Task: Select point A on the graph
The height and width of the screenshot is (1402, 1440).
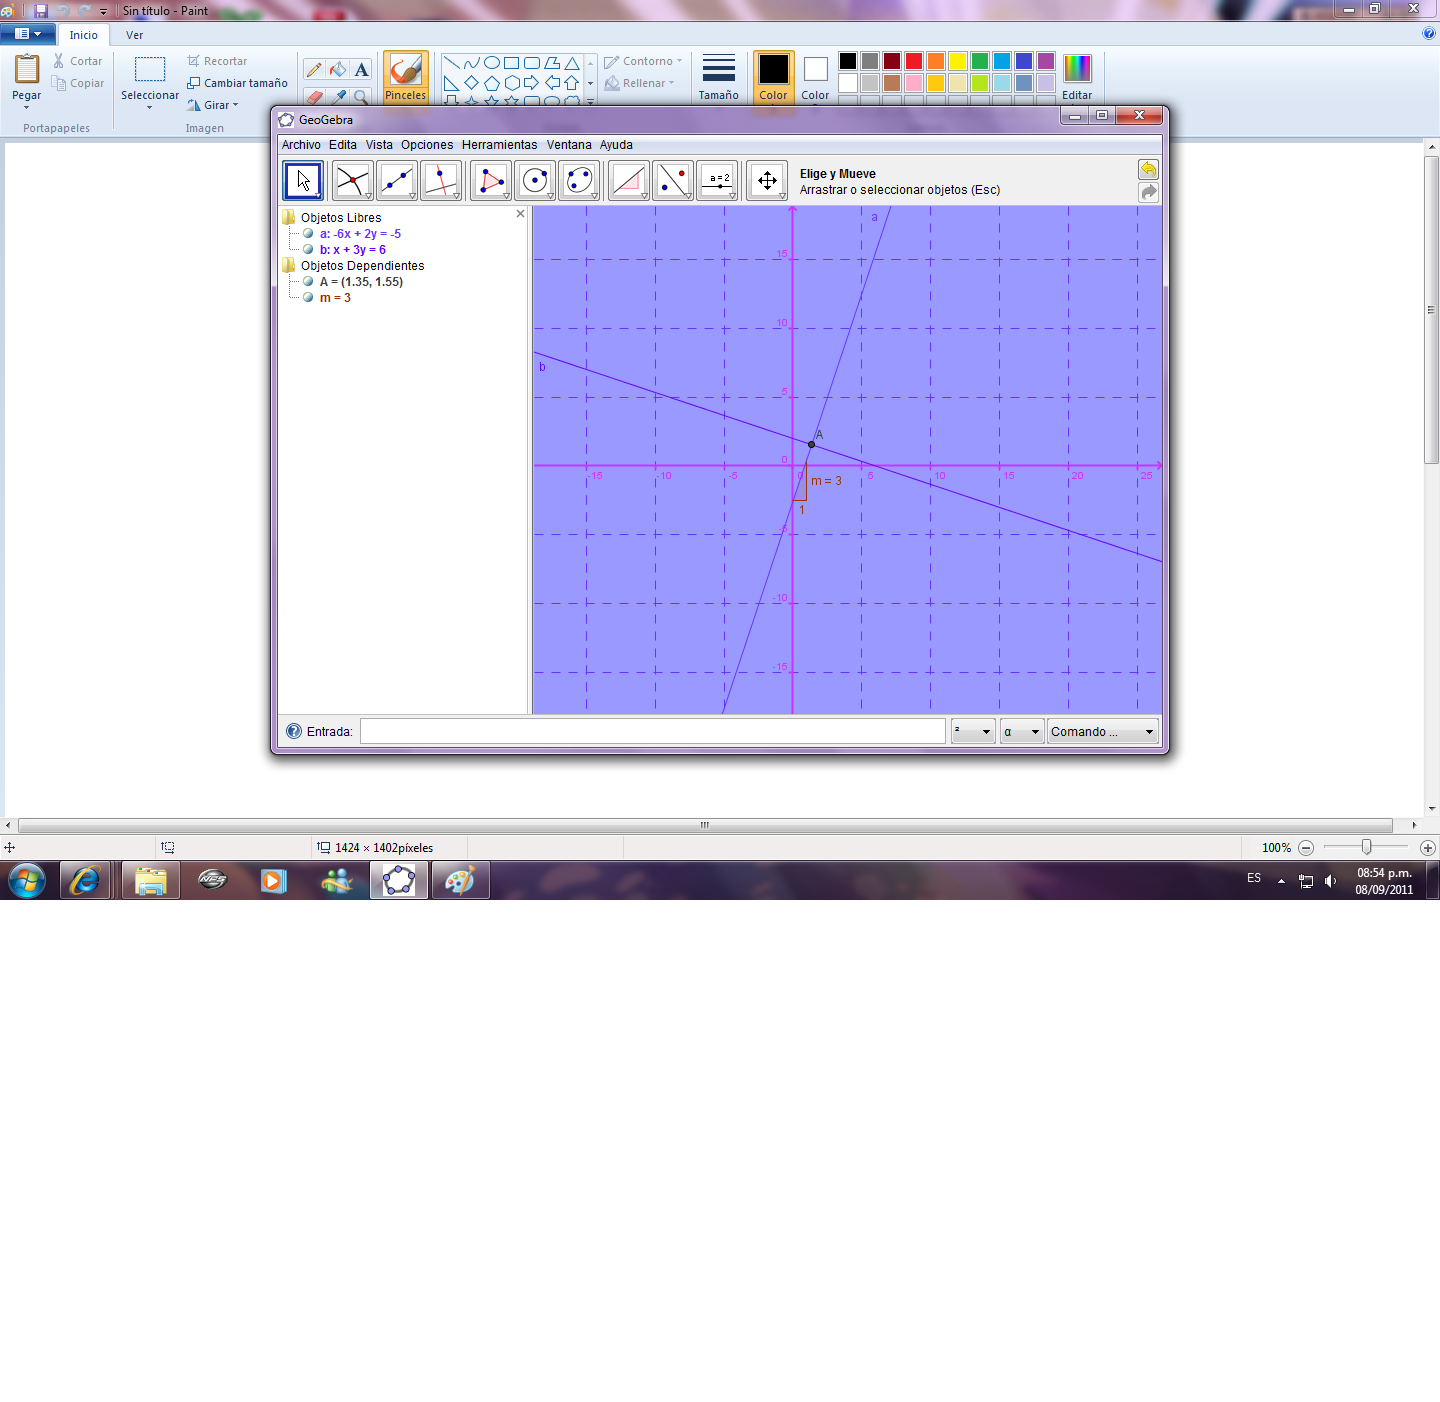Action: (x=811, y=444)
